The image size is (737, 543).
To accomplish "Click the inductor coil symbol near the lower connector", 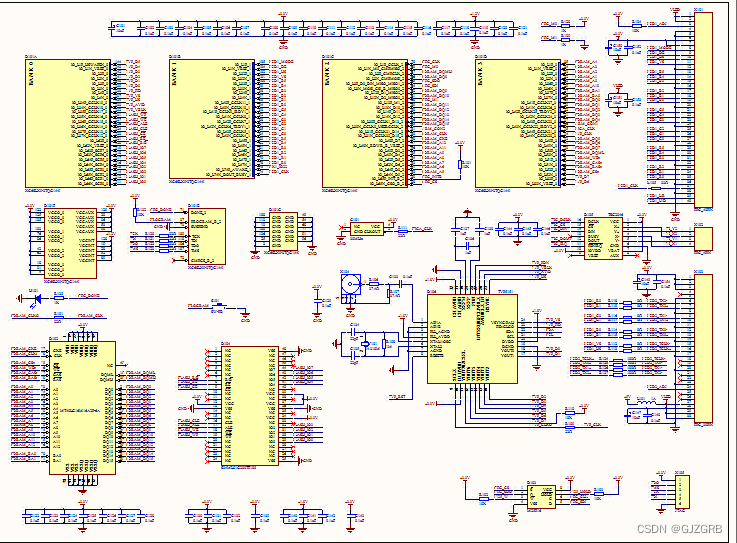I will click(x=646, y=403).
